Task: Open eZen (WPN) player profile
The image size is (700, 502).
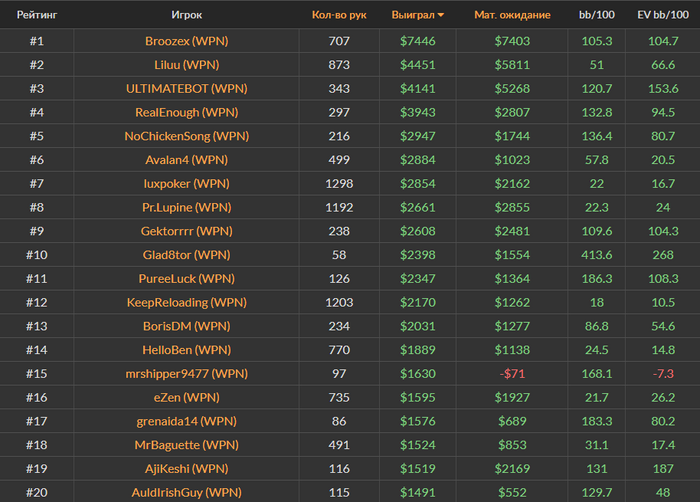Action: [x=187, y=397]
